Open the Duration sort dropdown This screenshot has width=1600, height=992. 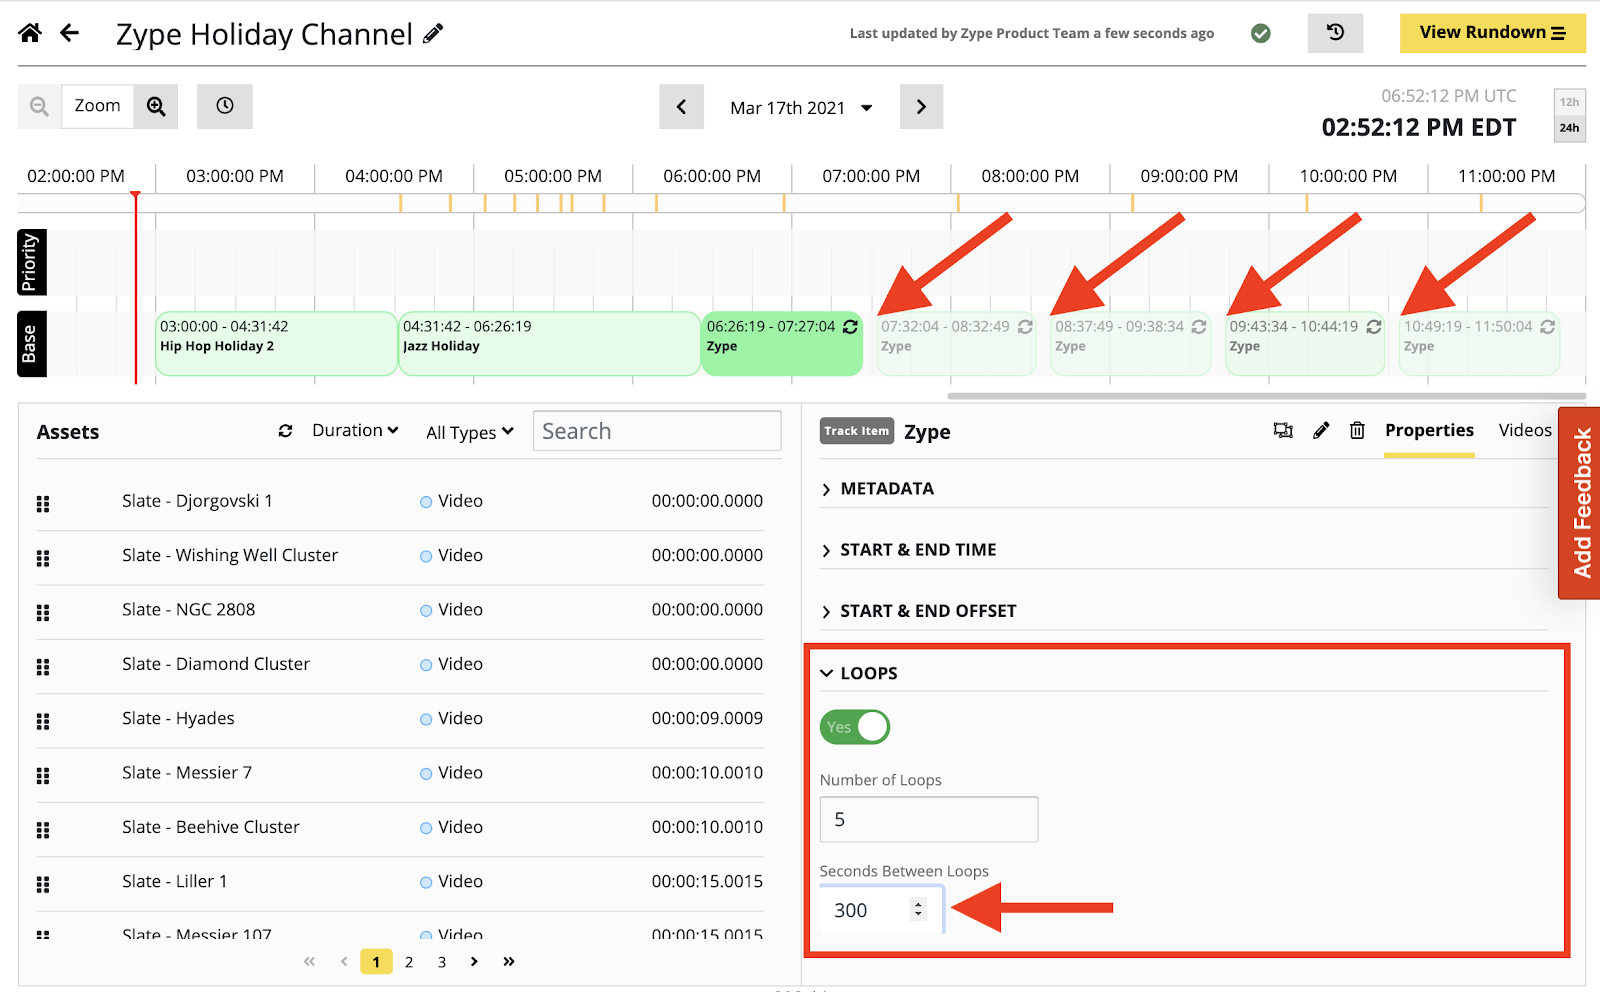pos(355,431)
